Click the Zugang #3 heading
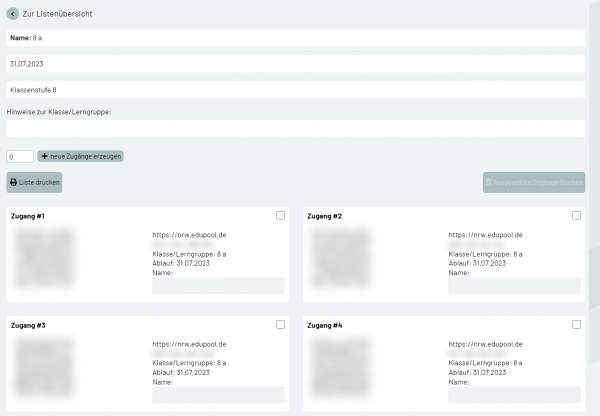This screenshot has height=416, width=600. pyautogui.click(x=28, y=326)
